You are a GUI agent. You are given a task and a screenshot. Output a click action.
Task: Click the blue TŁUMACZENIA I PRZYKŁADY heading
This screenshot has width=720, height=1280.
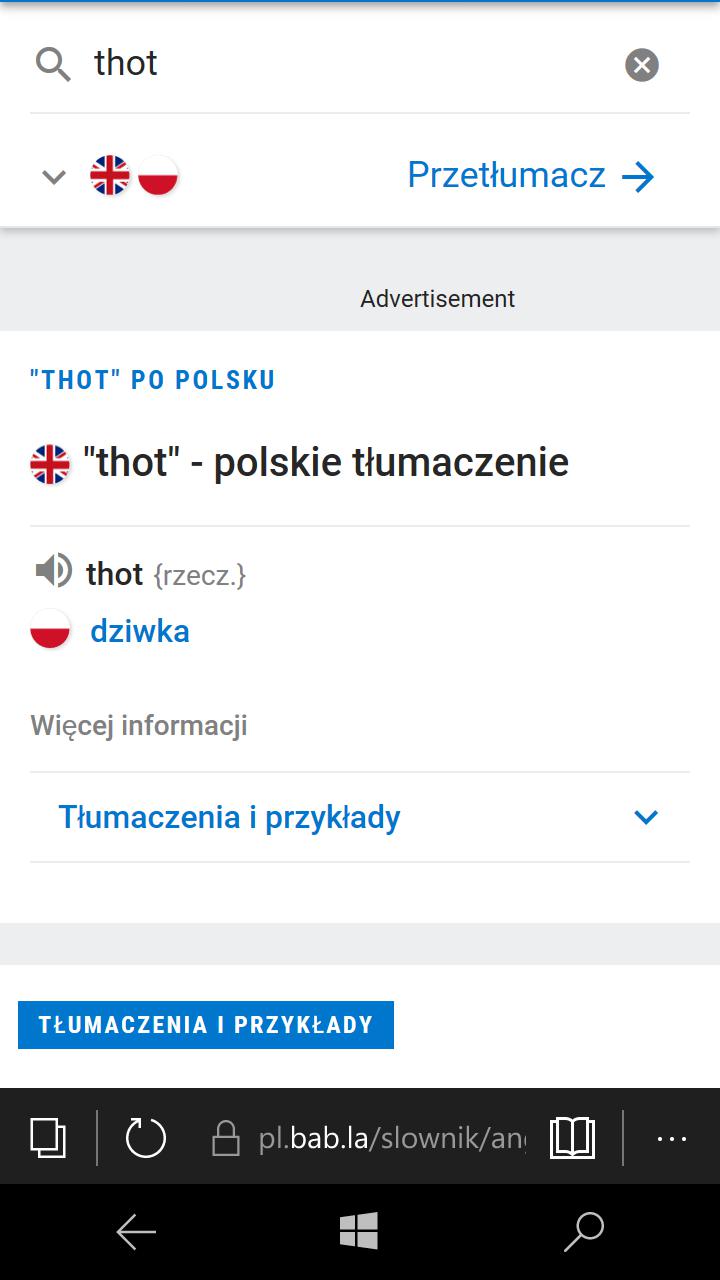click(x=206, y=1025)
